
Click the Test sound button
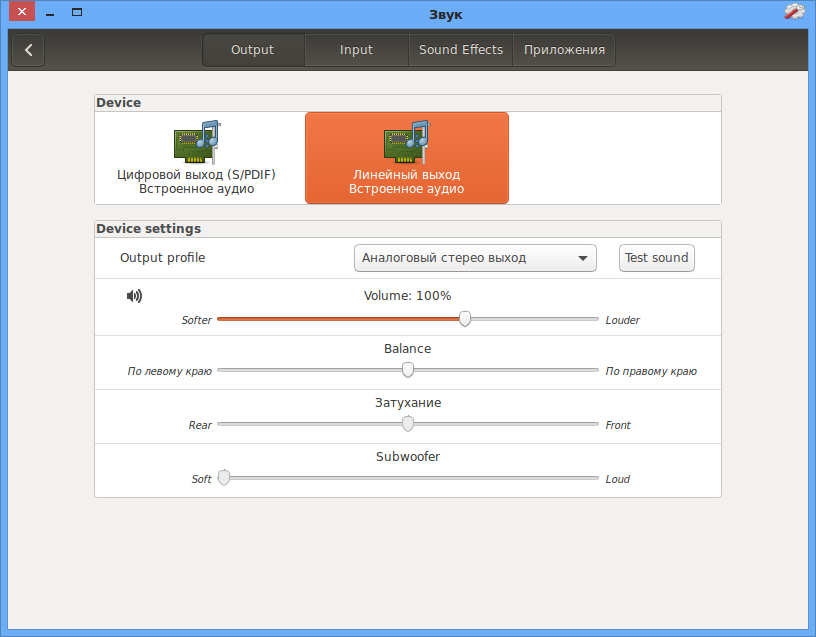[657, 258]
